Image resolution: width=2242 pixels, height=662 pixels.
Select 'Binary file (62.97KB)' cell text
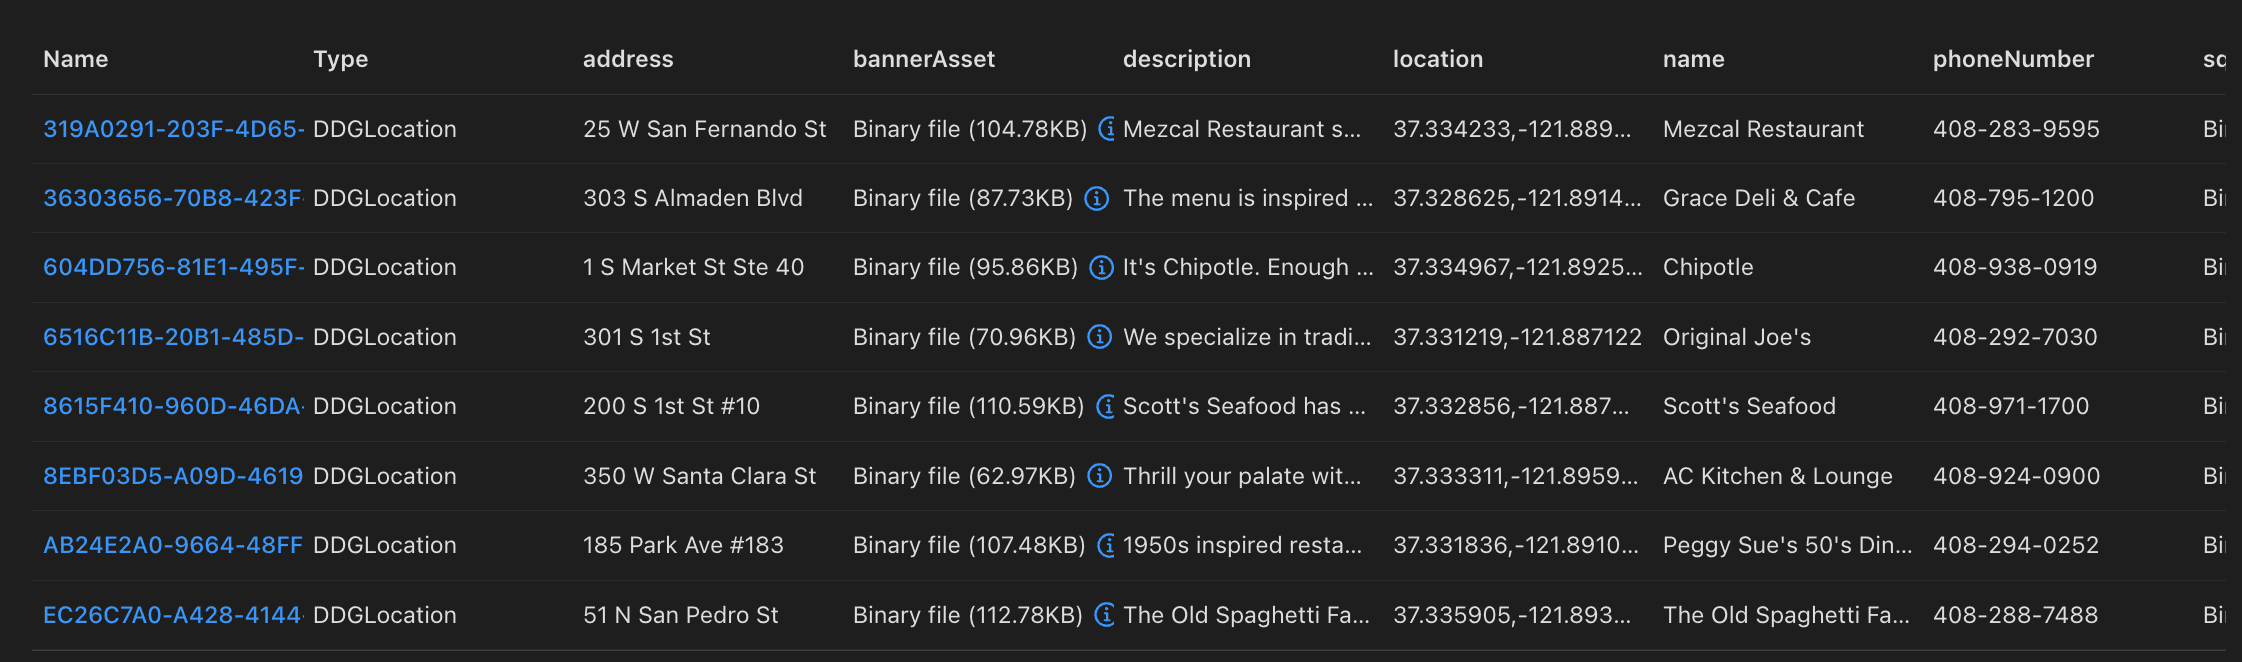[x=965, y=476]
